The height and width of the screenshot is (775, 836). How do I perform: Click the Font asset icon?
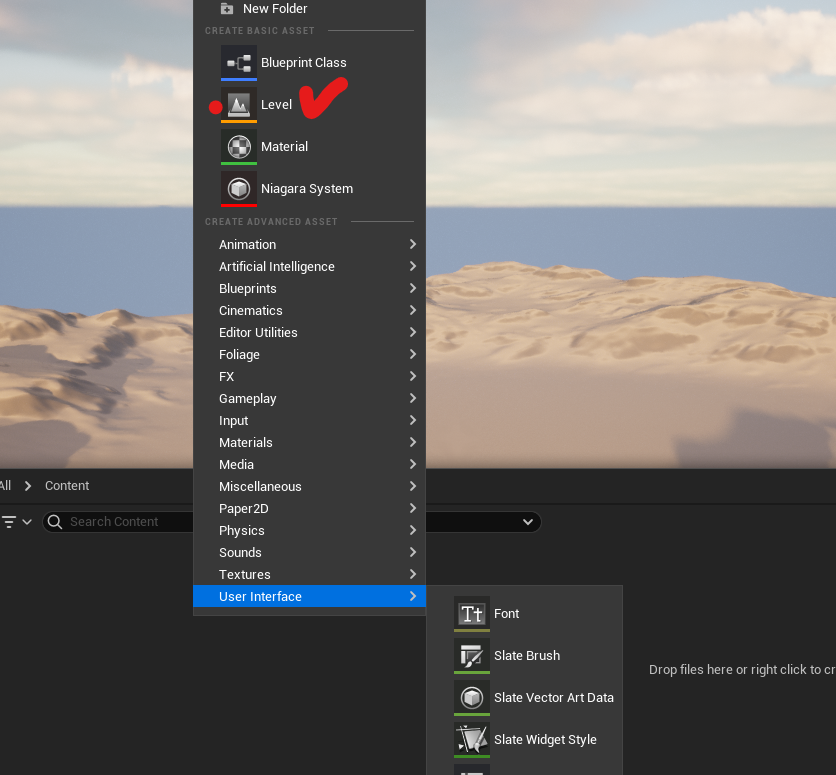(x=472, y=614)
